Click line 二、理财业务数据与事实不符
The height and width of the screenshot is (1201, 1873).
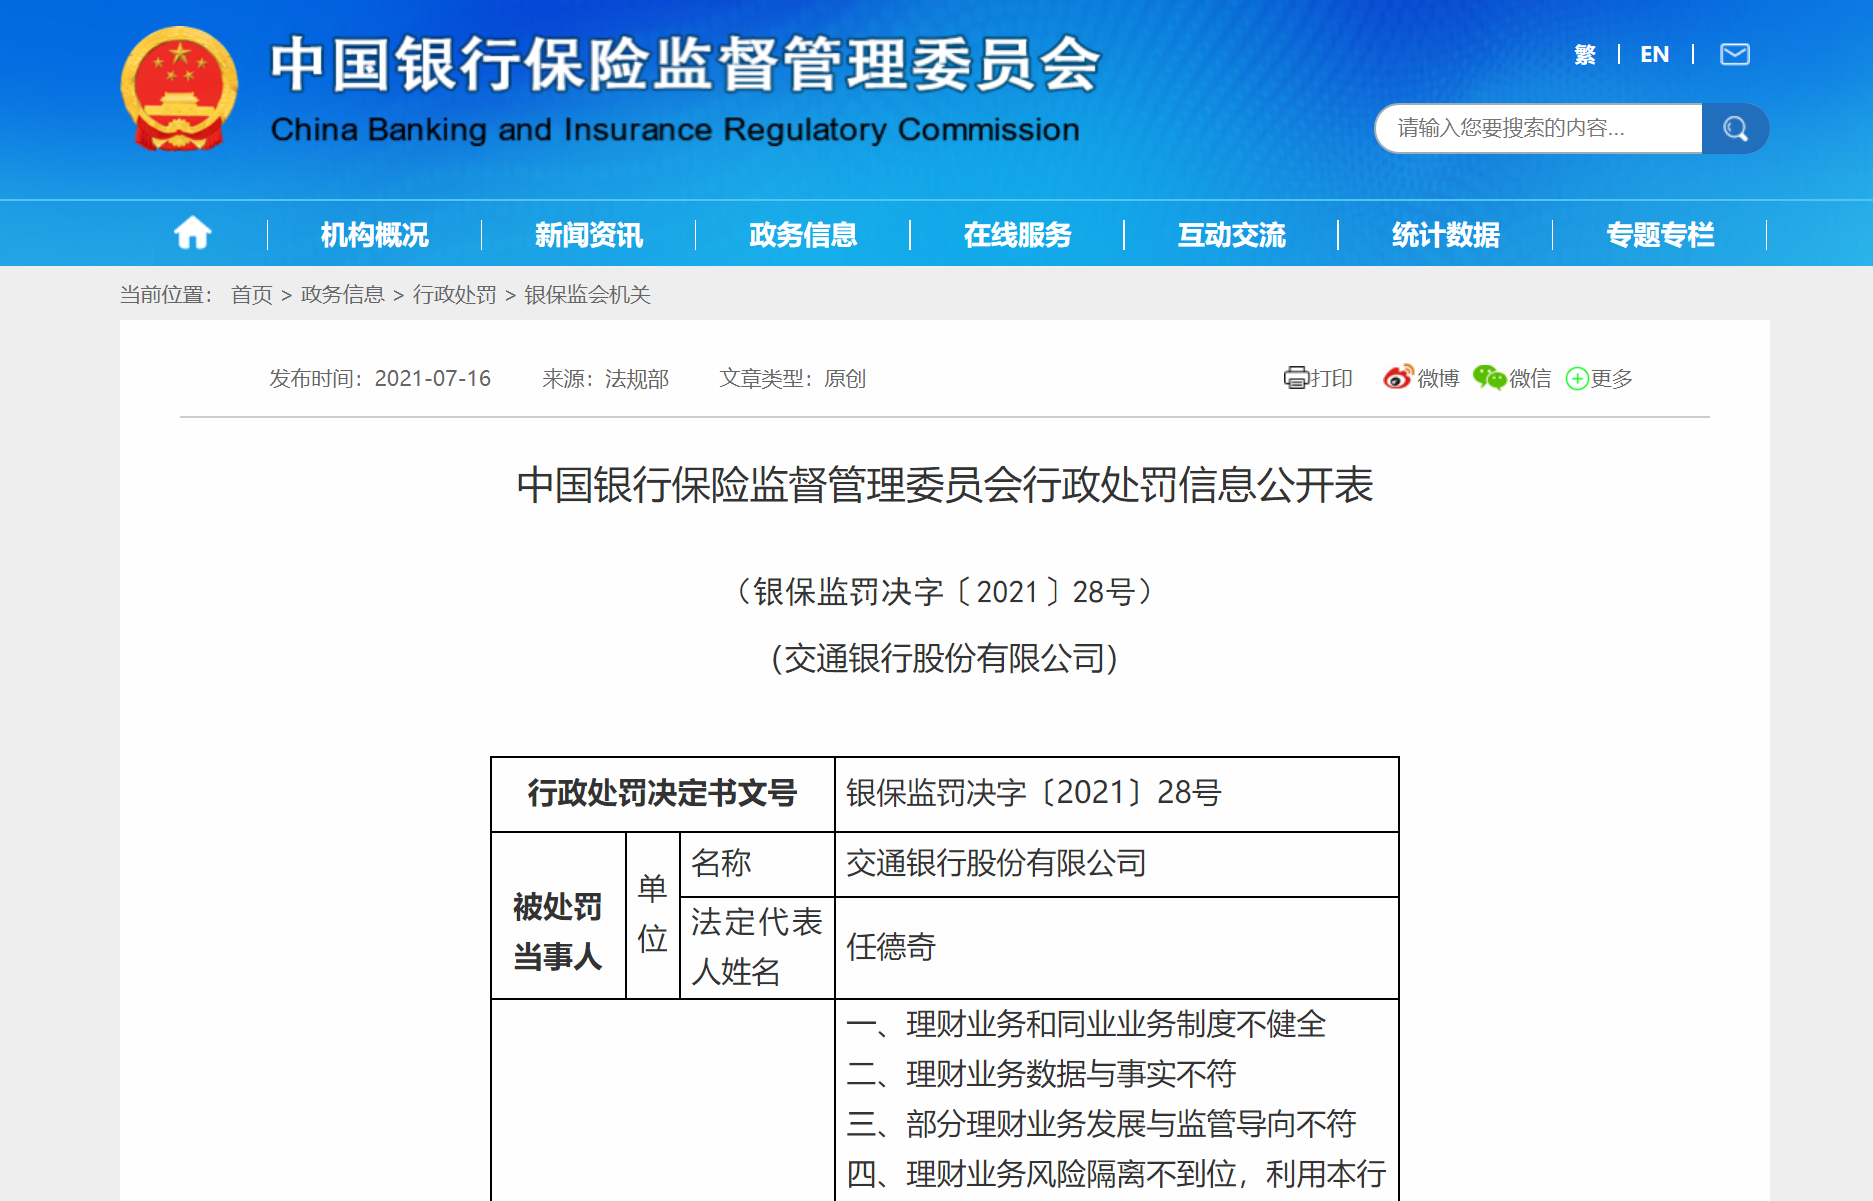tap(1041, 1074)
